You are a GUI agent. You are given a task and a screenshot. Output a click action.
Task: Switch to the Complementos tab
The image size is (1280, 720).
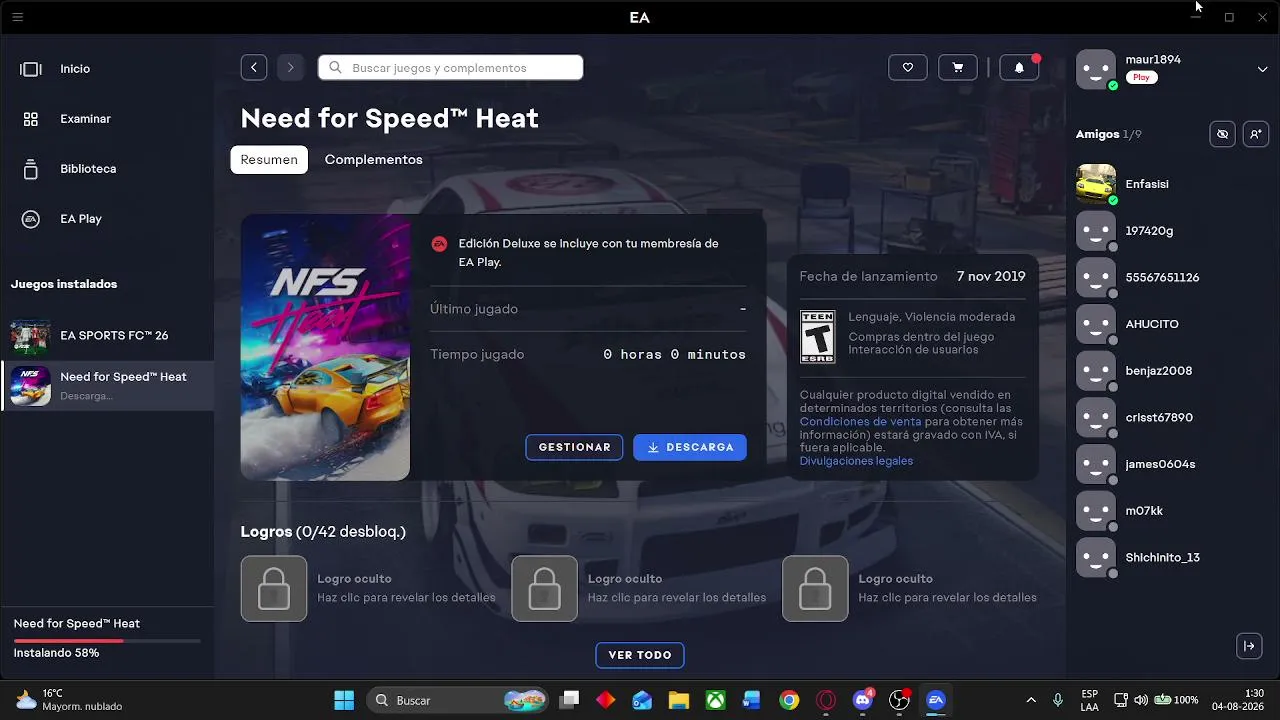coord(374,160)
